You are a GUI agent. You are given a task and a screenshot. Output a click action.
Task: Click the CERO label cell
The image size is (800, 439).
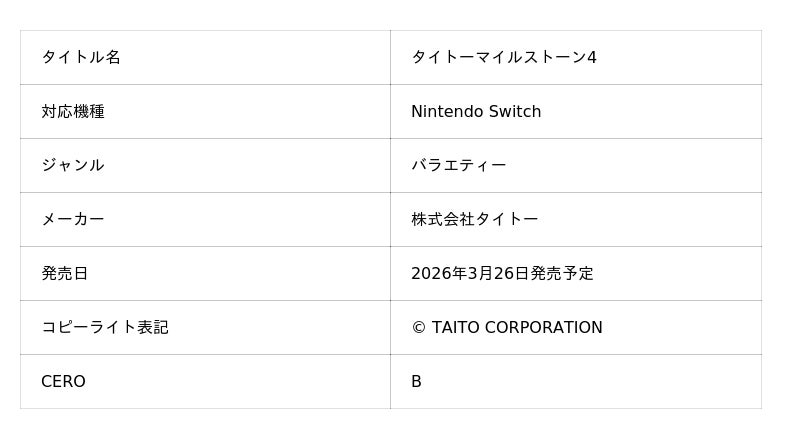(x=63, y=382)
